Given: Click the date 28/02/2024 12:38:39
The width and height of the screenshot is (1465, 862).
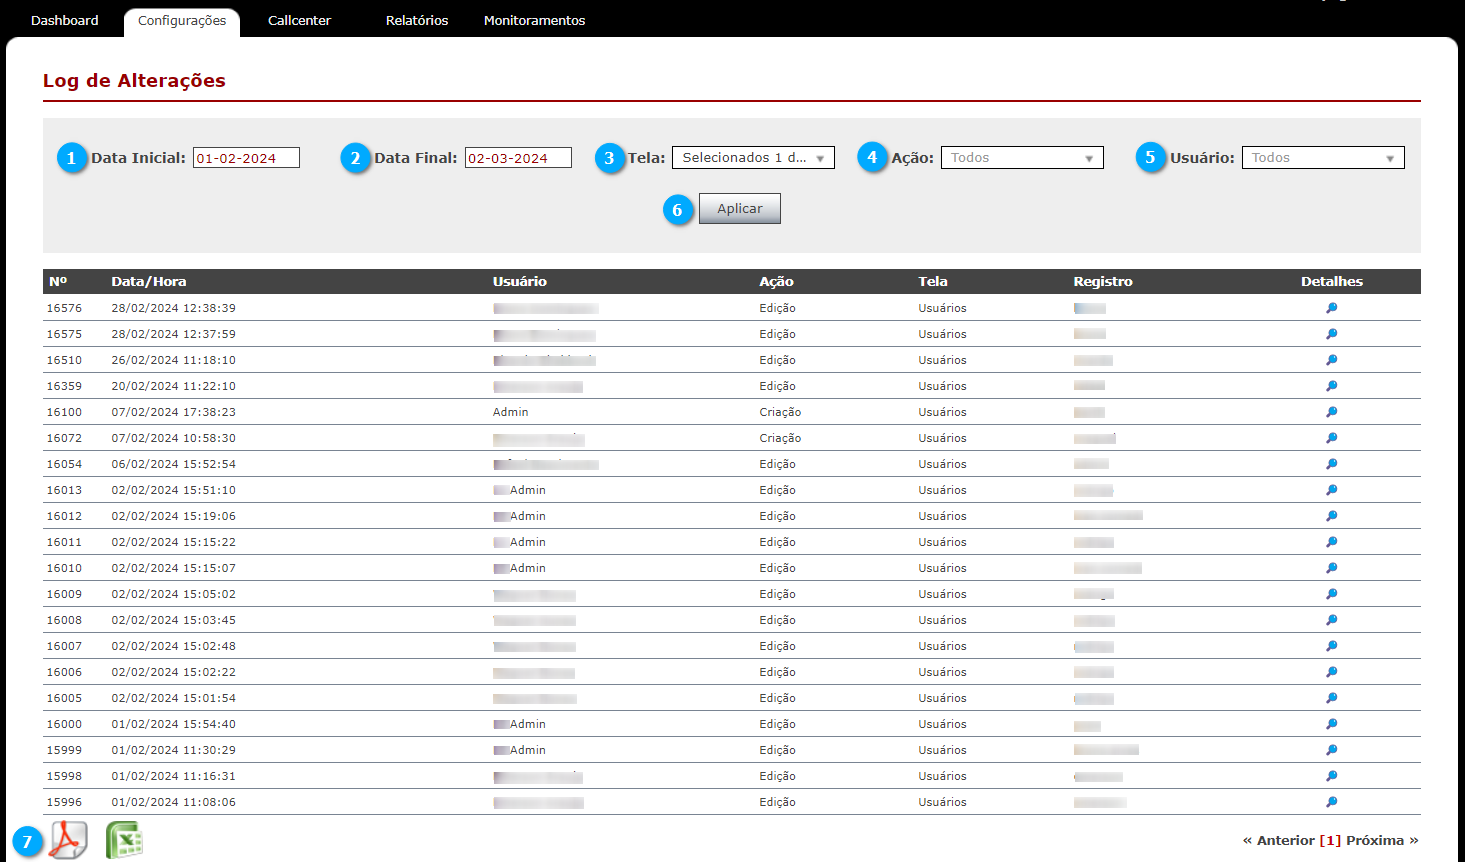Looking at the screenshot, I should [x=174, y=308].
